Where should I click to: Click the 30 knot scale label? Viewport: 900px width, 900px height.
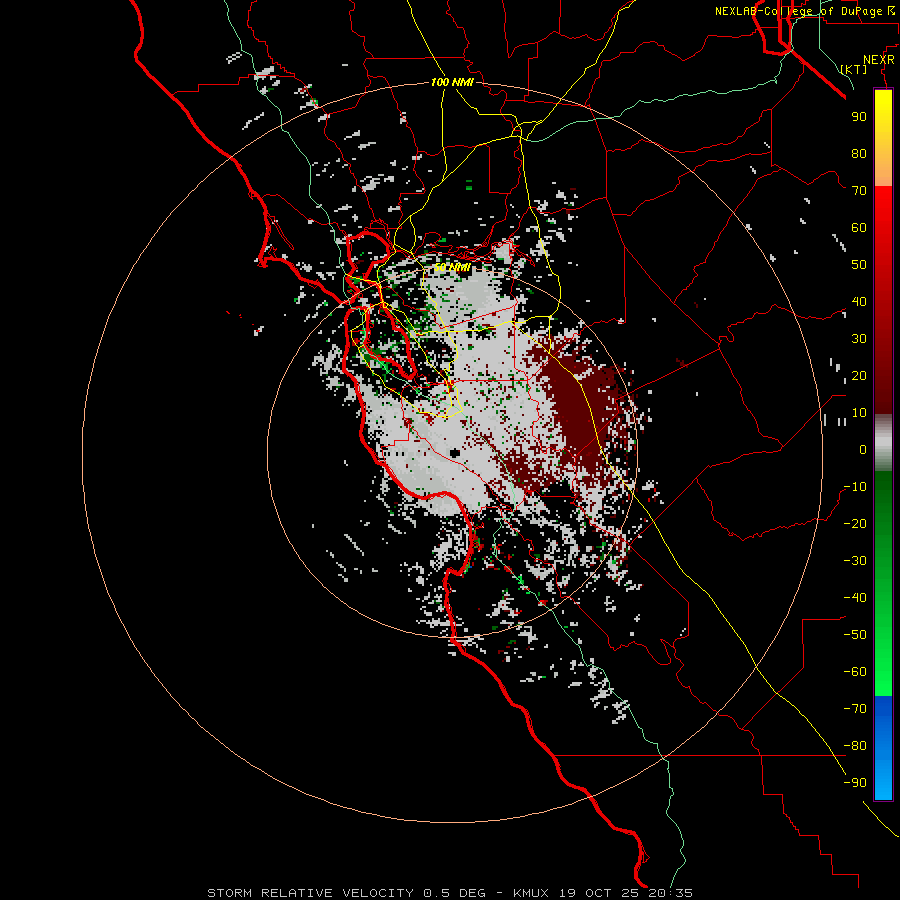(x=859, y=339)
